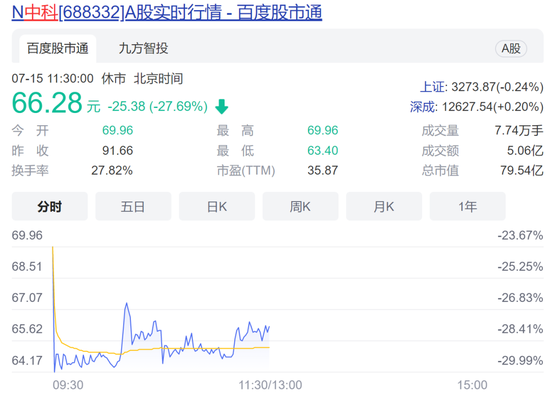The image size is (550, 393).
Task: Select the 五日 chart view
Action: click(x=133, y=206)
